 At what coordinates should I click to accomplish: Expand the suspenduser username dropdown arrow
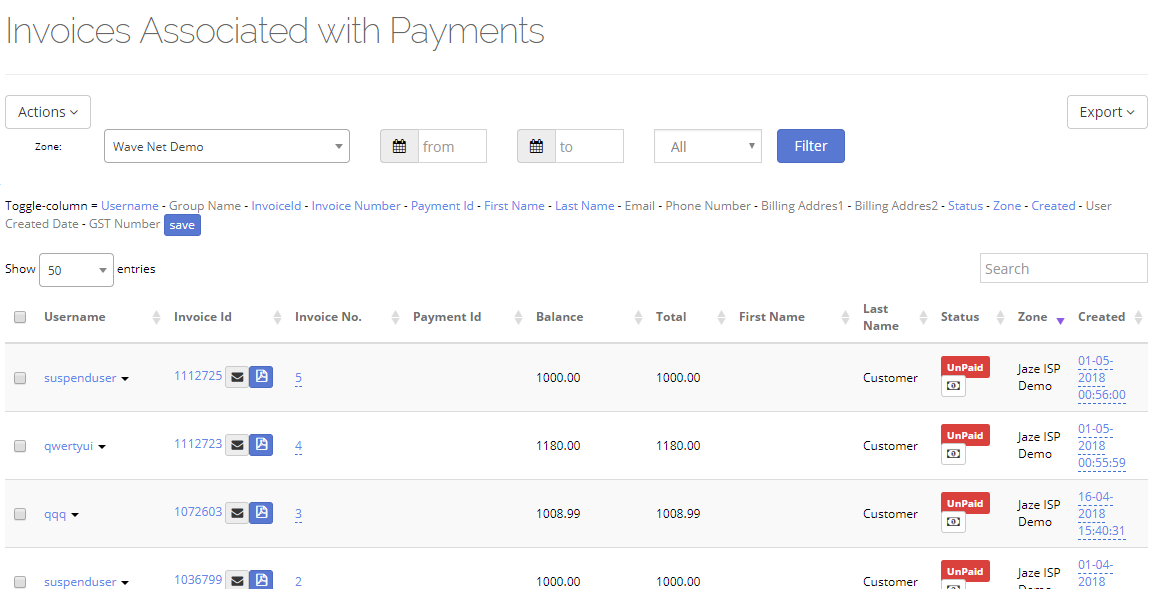124,378
